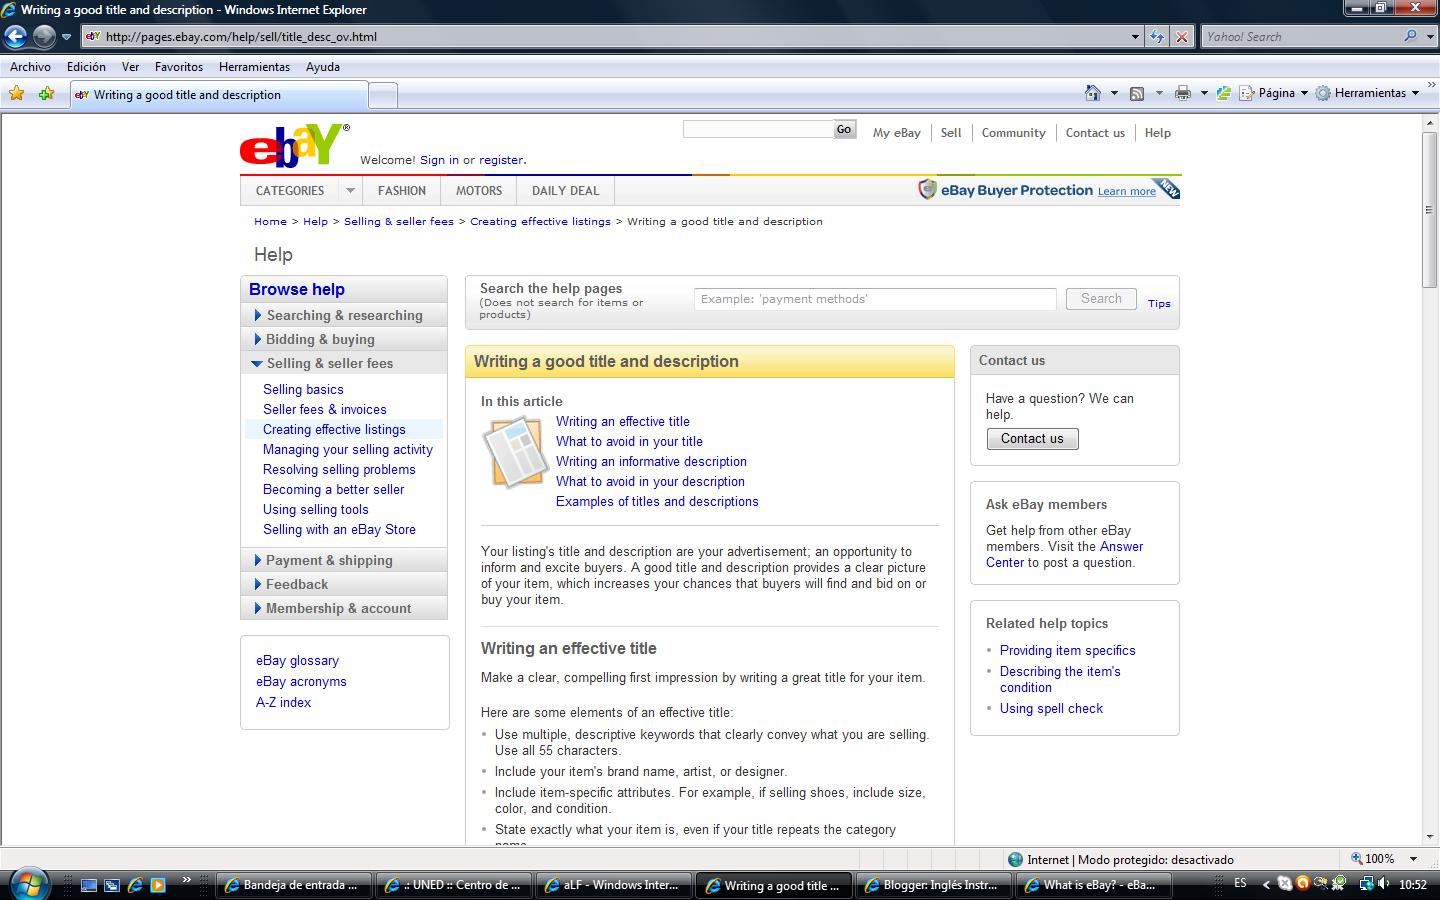This screenshot has height=900, width=1440.
Task: Open the Herramientas command bar dropdown
Action: pyautogui.click(x=1367, y=93)
